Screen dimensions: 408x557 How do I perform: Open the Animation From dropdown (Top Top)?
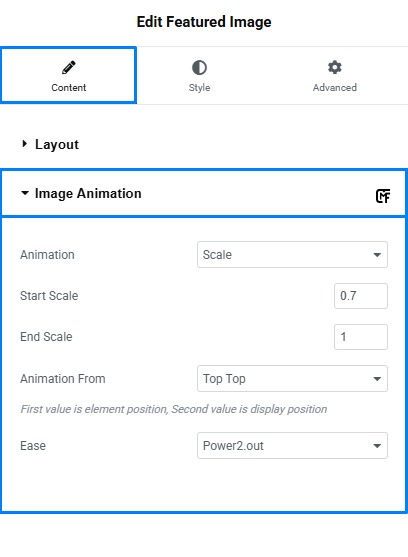point(292,379)
